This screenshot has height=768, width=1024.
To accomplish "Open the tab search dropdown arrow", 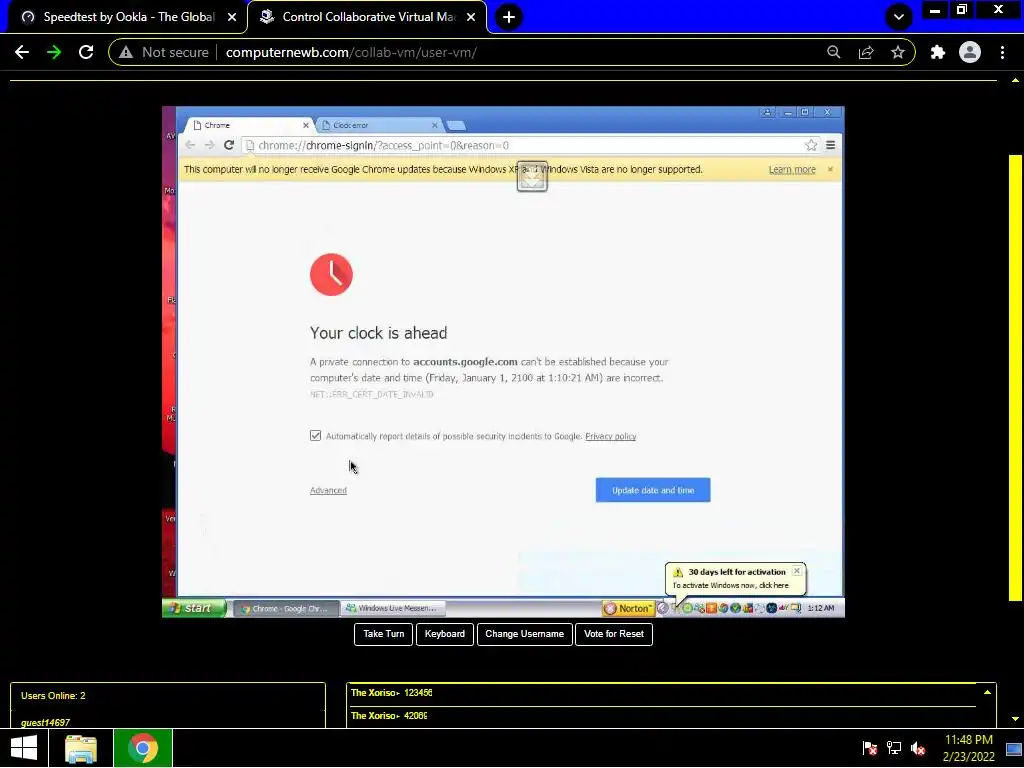I will 899,17.
